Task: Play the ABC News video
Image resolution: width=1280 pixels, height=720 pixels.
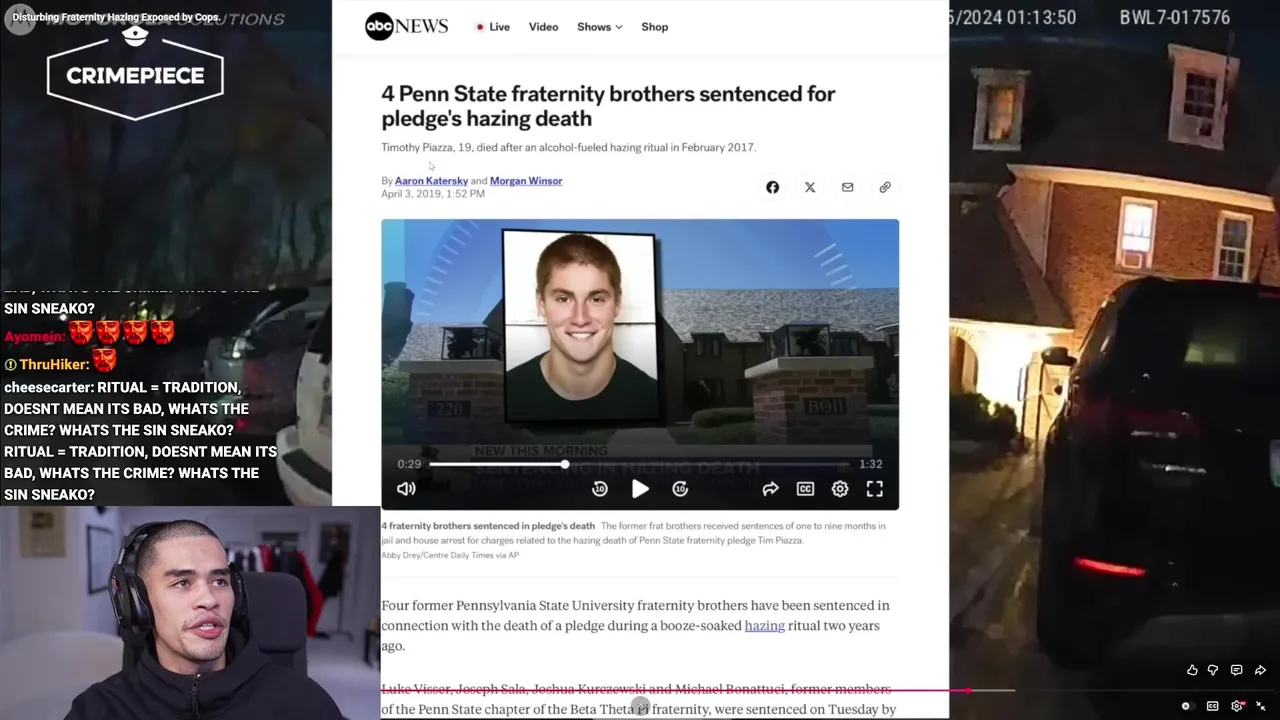Action: (640, 489)
